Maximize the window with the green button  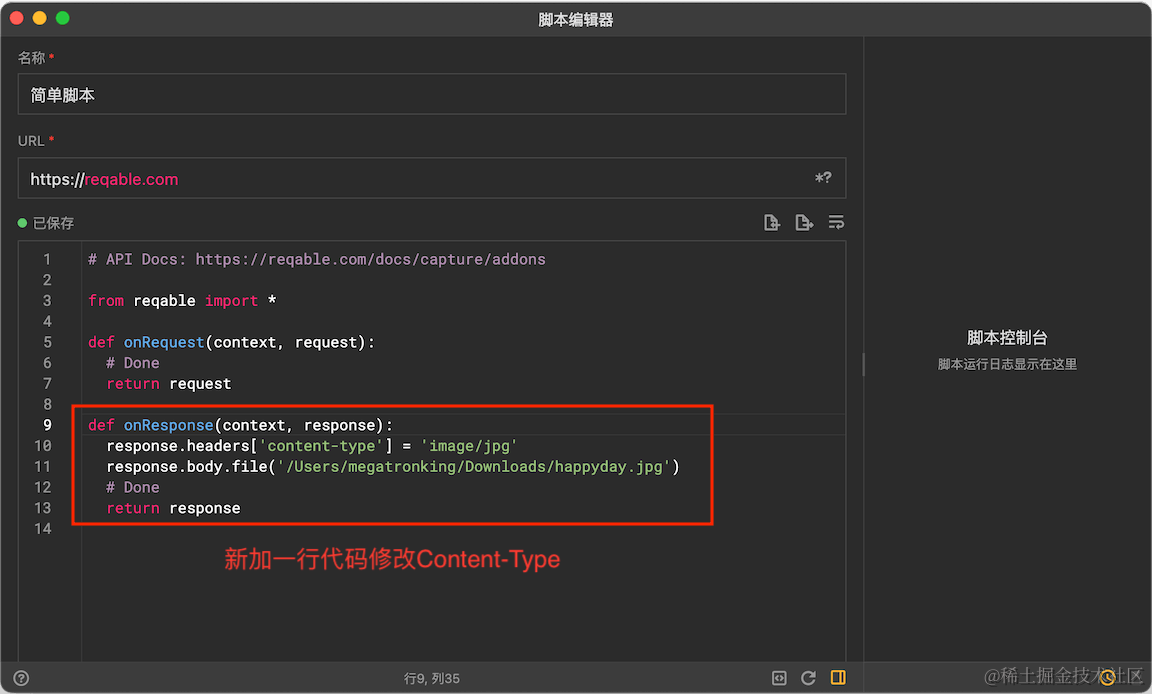coord(62,18)
